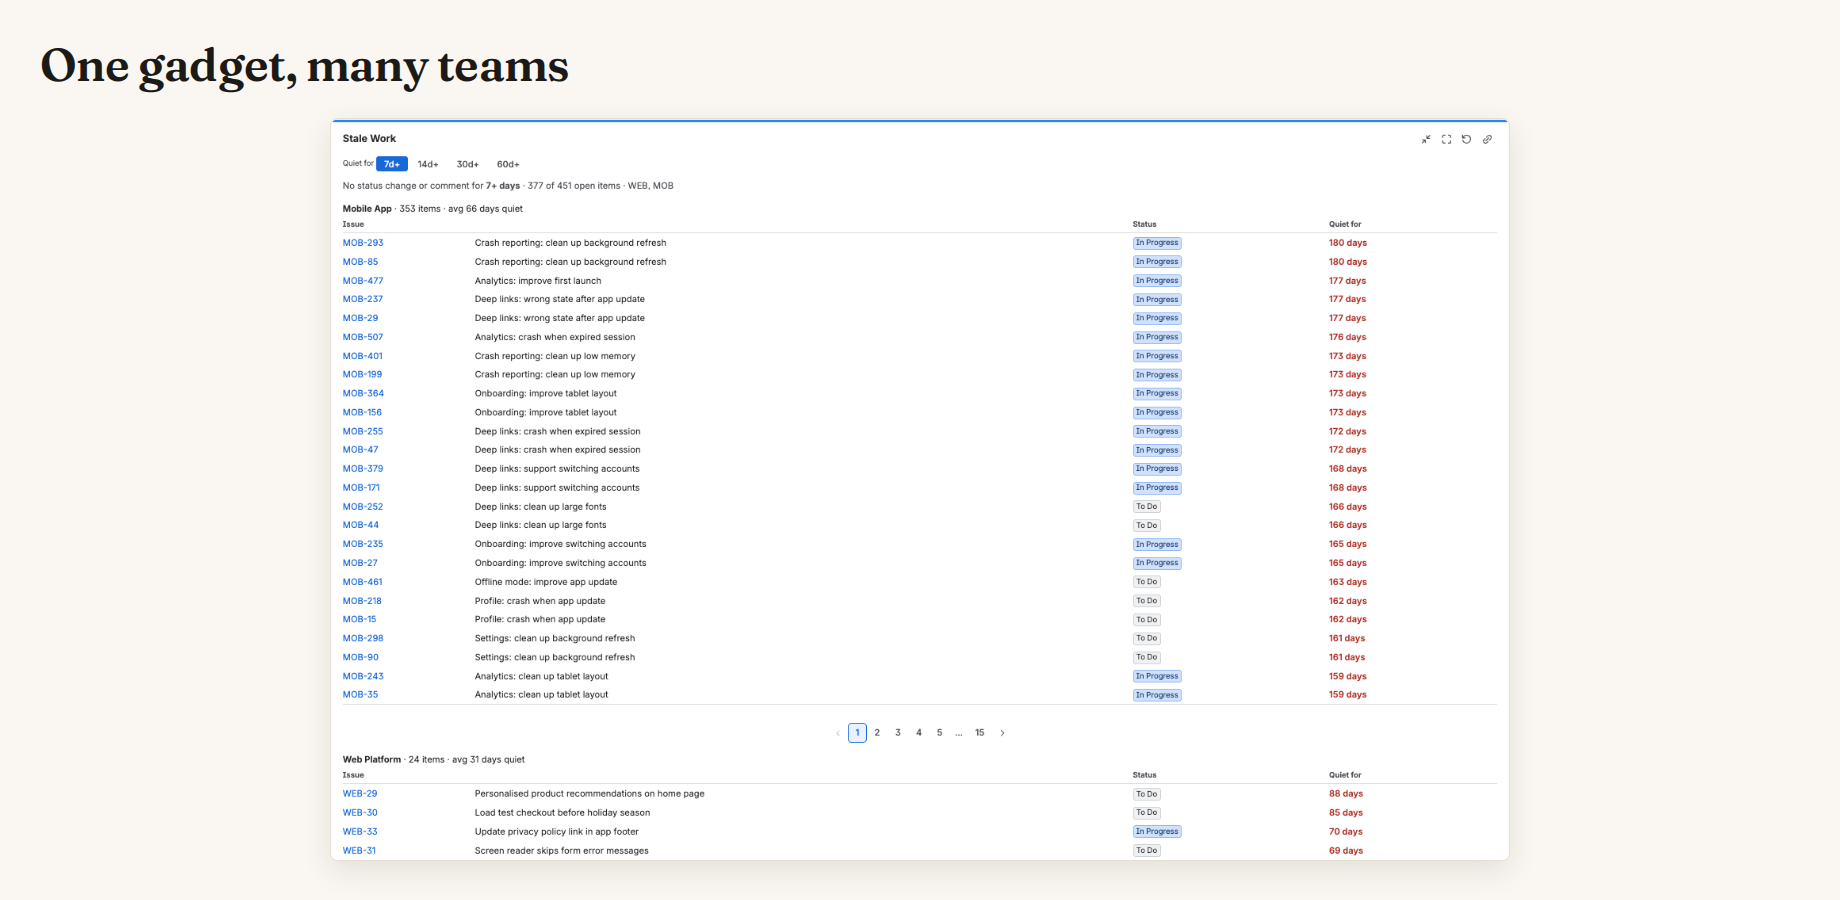Viewport: 1840px width, 900px height.
Task: Open issue MOB-298
Action: point(363,638)
